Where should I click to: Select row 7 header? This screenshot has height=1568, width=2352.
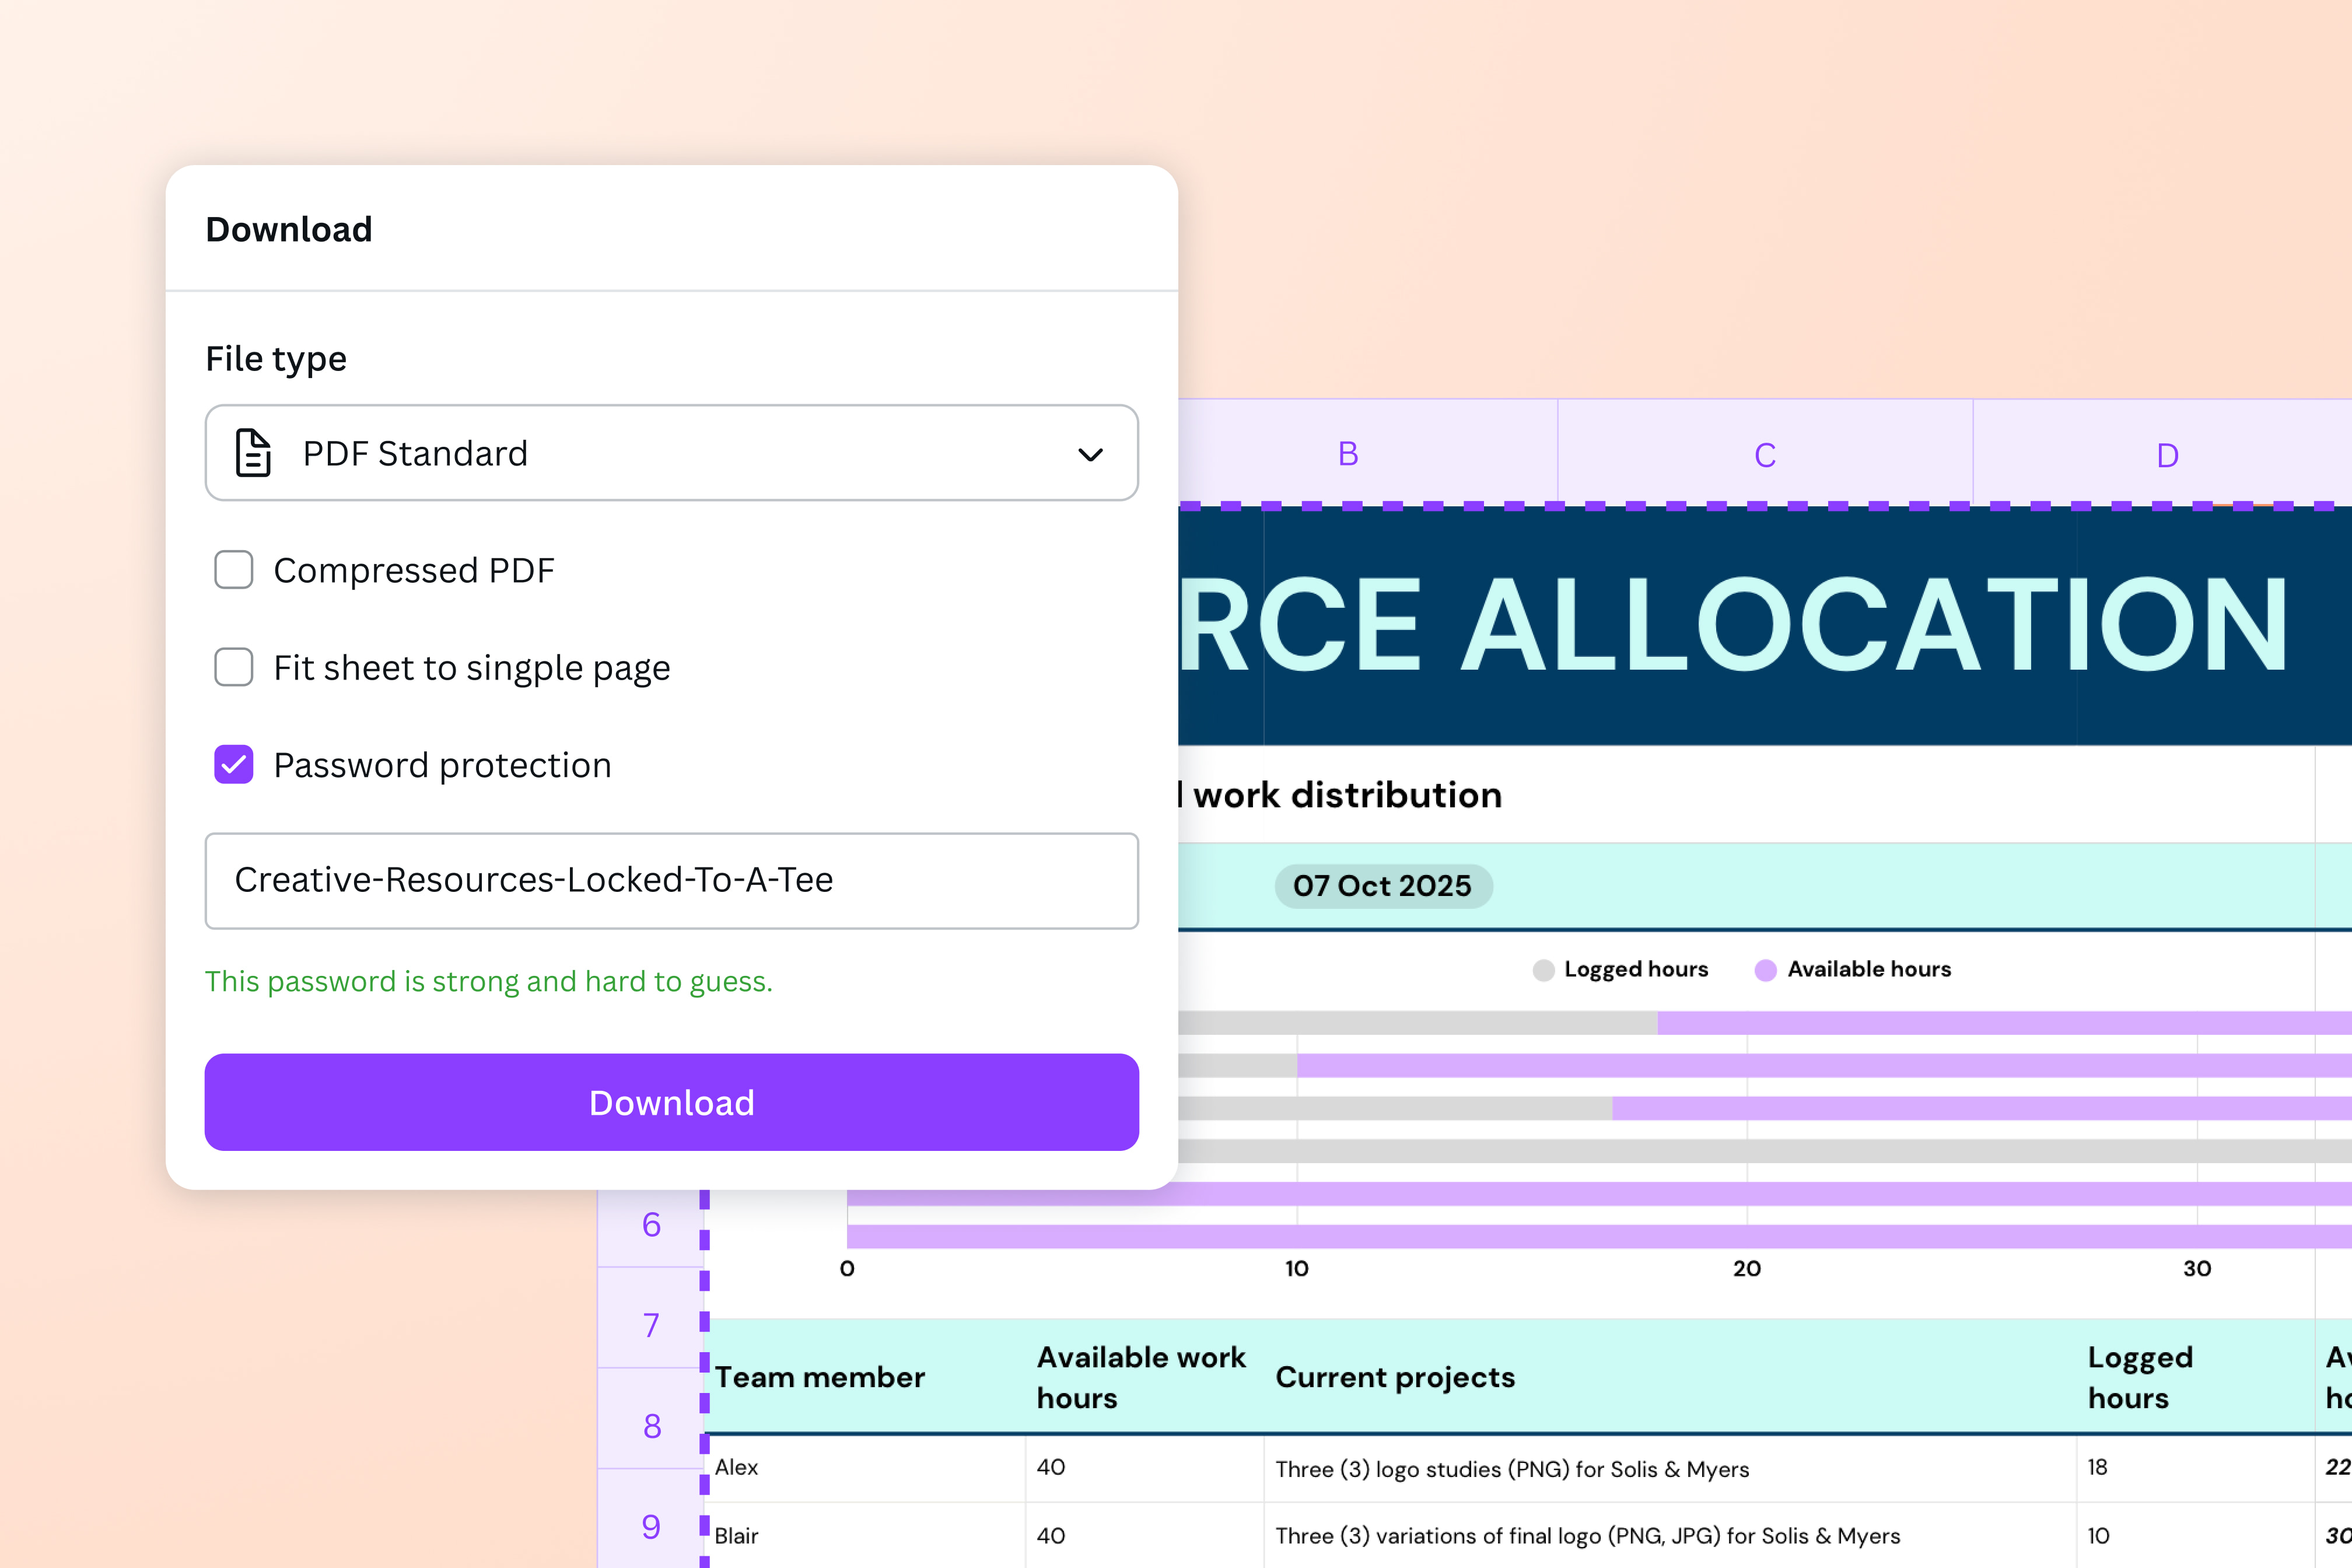tap(651, 1326)
